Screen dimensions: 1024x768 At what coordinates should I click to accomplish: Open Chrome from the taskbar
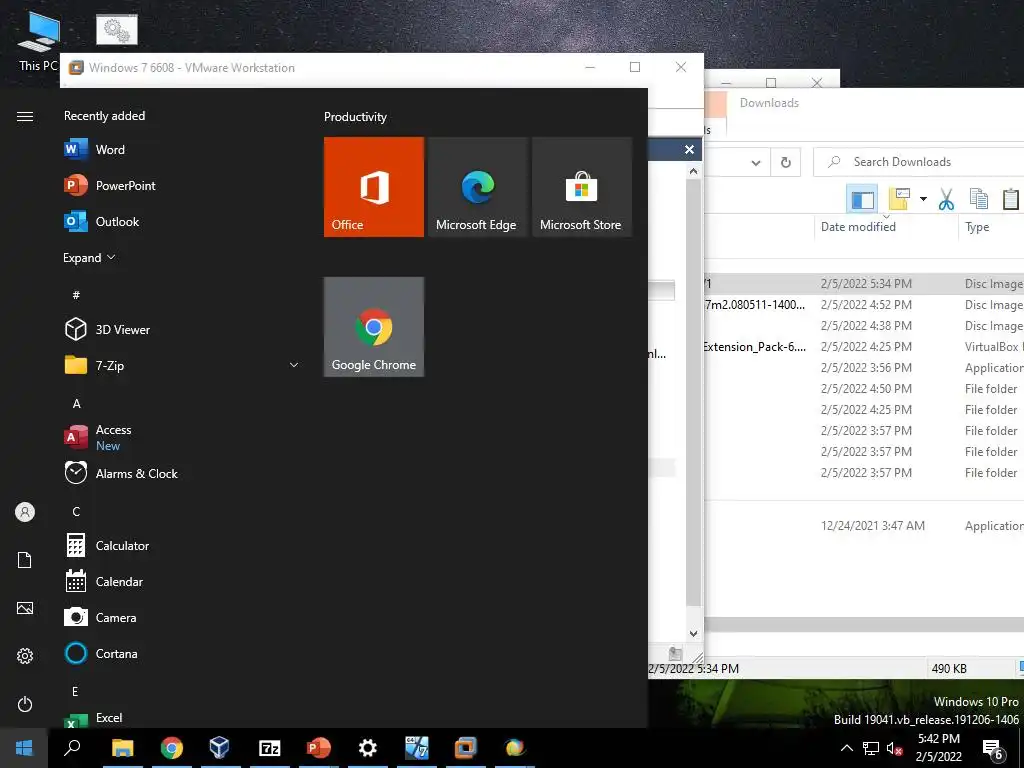[171, 748]
